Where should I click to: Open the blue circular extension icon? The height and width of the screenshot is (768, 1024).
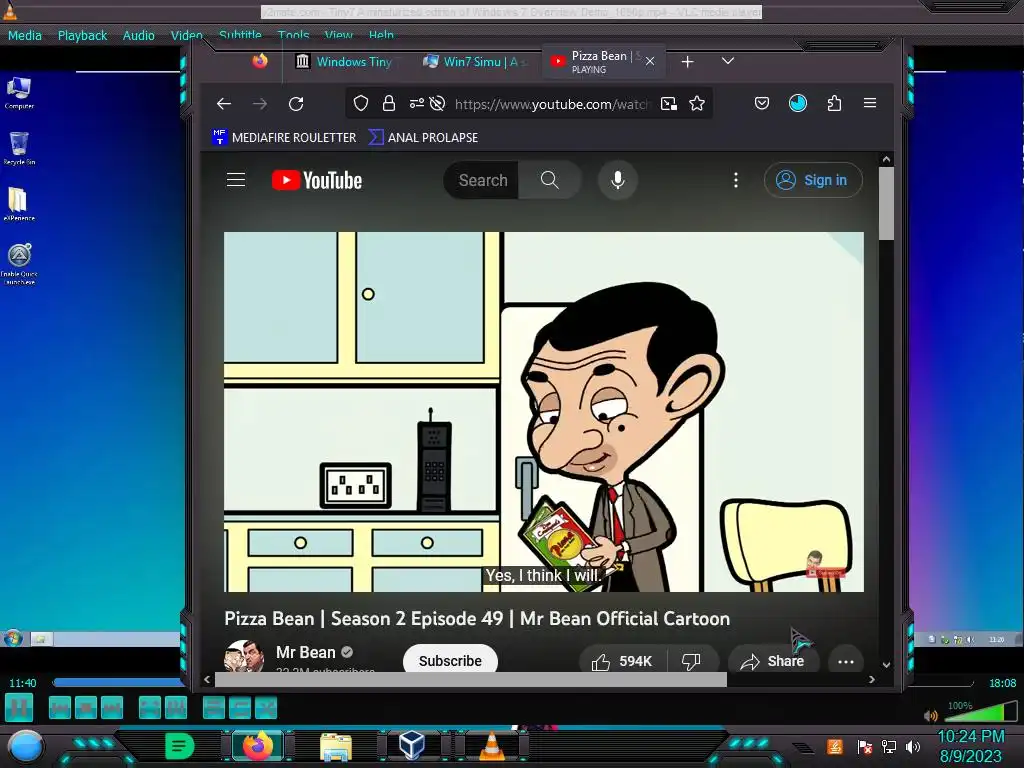tap(797, 103)
